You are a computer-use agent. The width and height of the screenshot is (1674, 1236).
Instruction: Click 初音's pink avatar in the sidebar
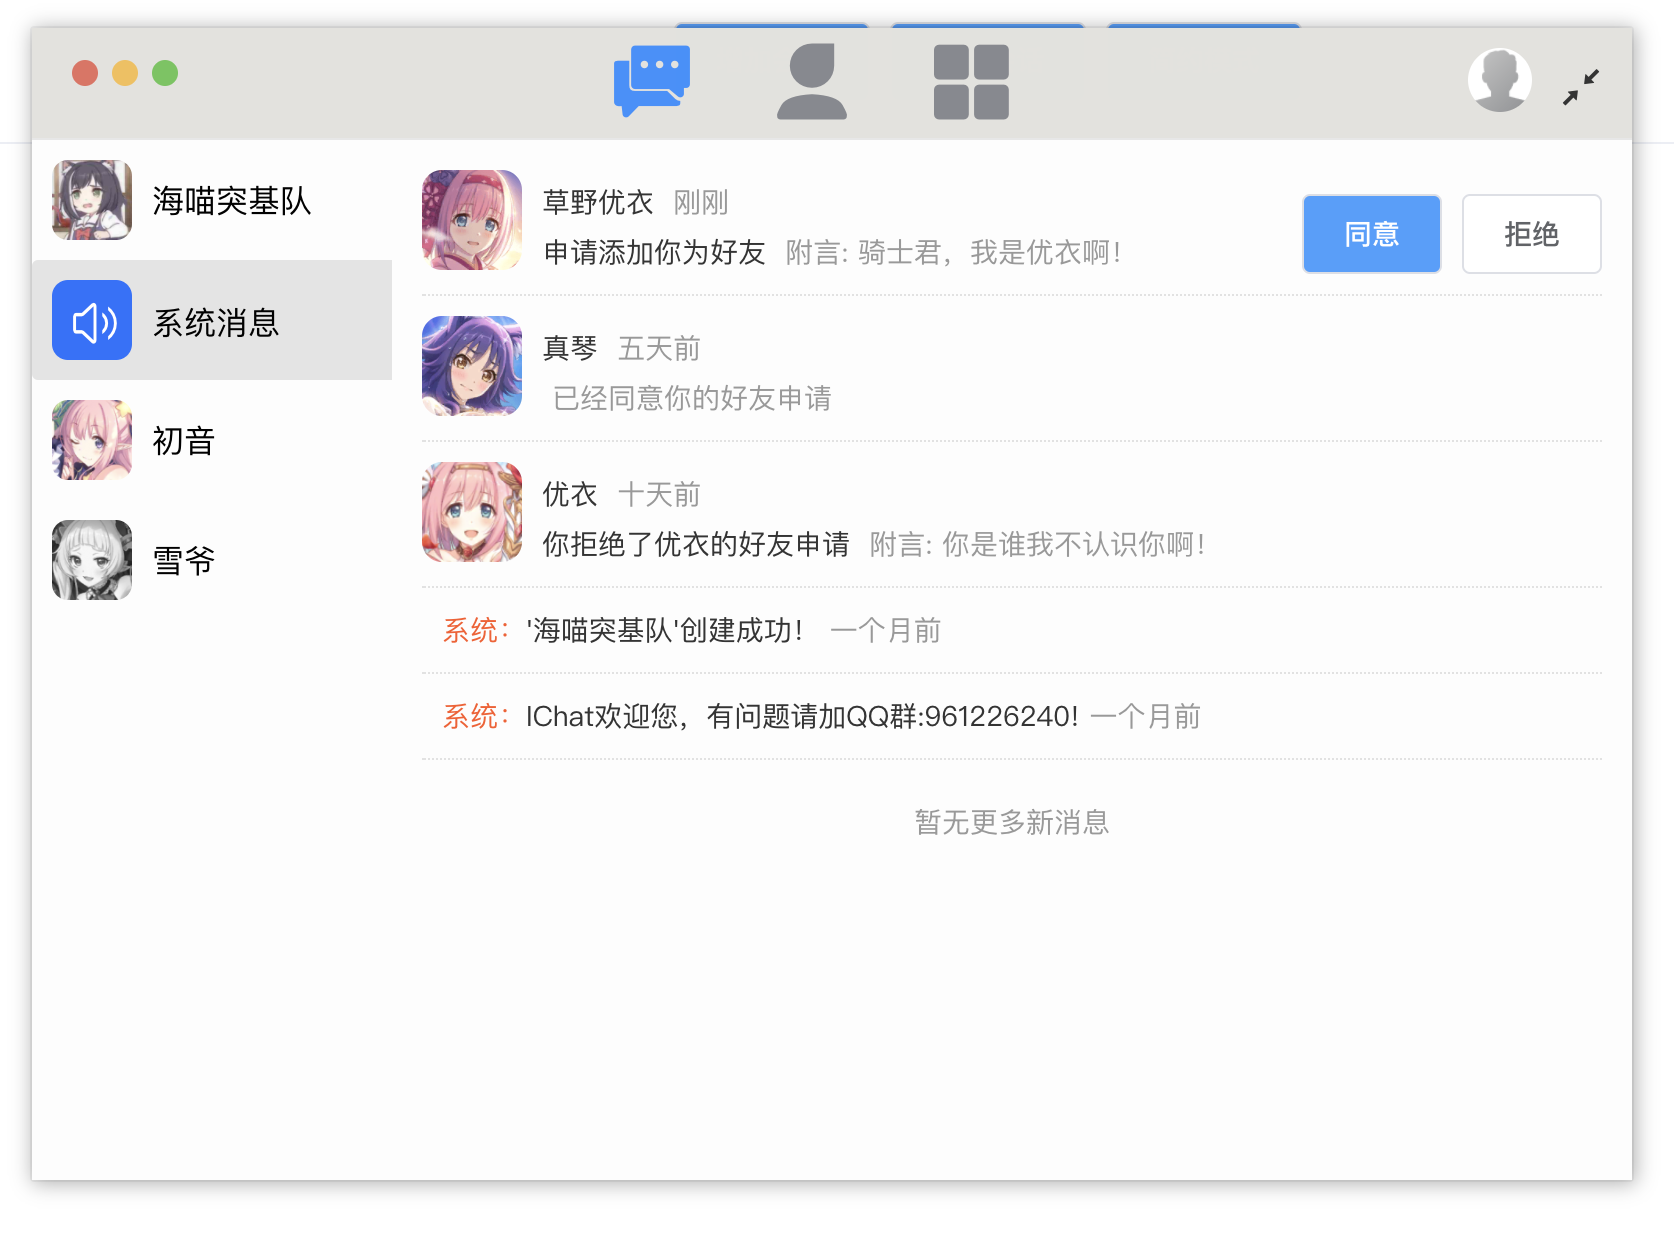[91, 440]
